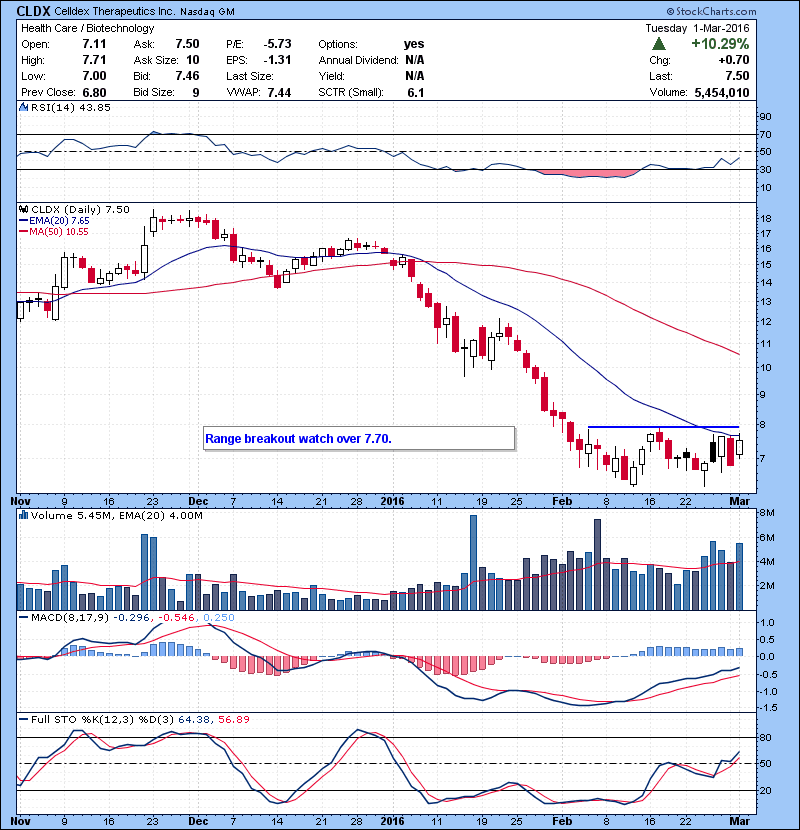Click the MA(50) 10.55 legend entry
The image size is (800, 830).
54,232
